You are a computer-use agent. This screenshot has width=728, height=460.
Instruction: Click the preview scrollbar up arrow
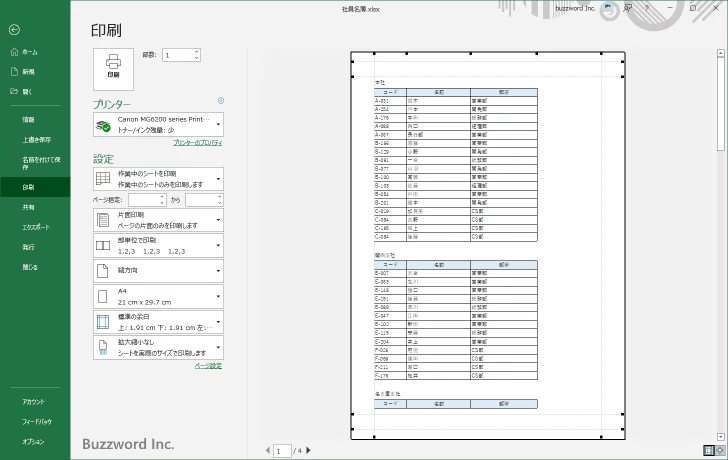(721, 53)
